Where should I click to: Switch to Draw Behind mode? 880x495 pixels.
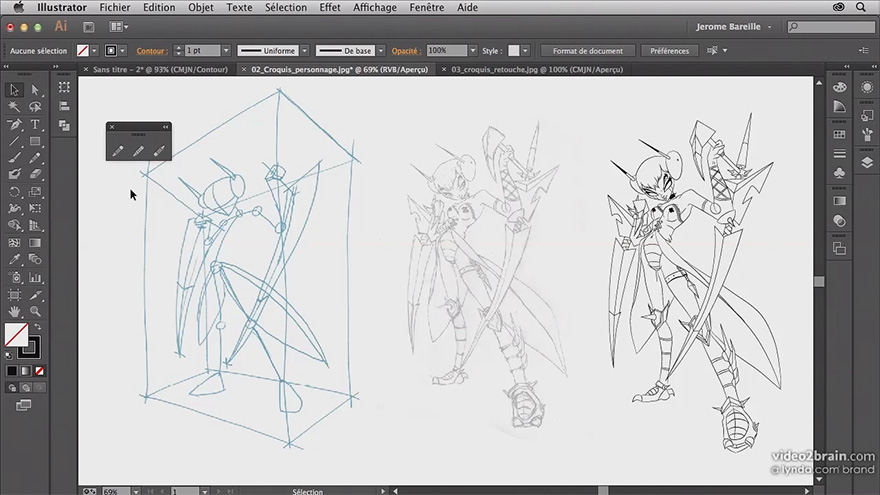click(x=26, y=388)
